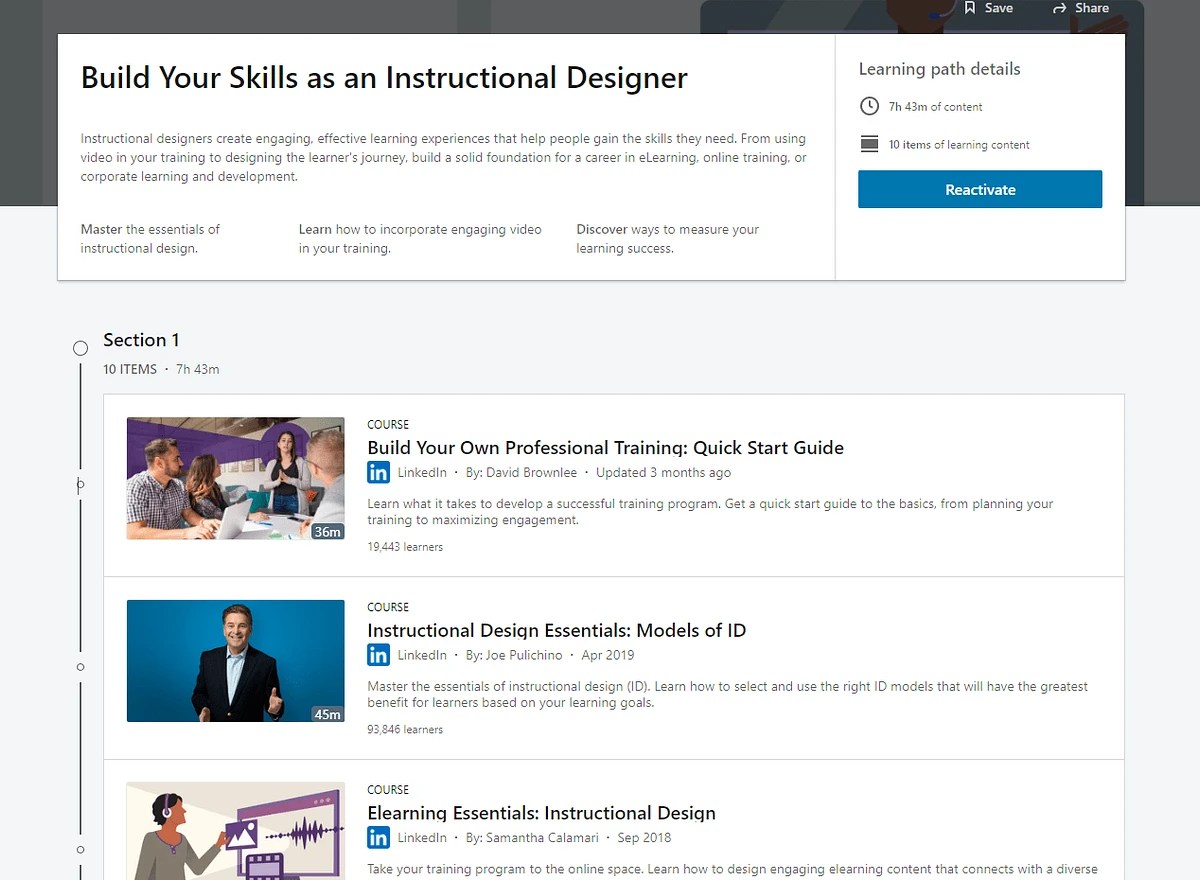The width and height of the screenshot is (1200, 880).
Task: Click Discover ways to measure learning success text
Action: pos(667,238)
